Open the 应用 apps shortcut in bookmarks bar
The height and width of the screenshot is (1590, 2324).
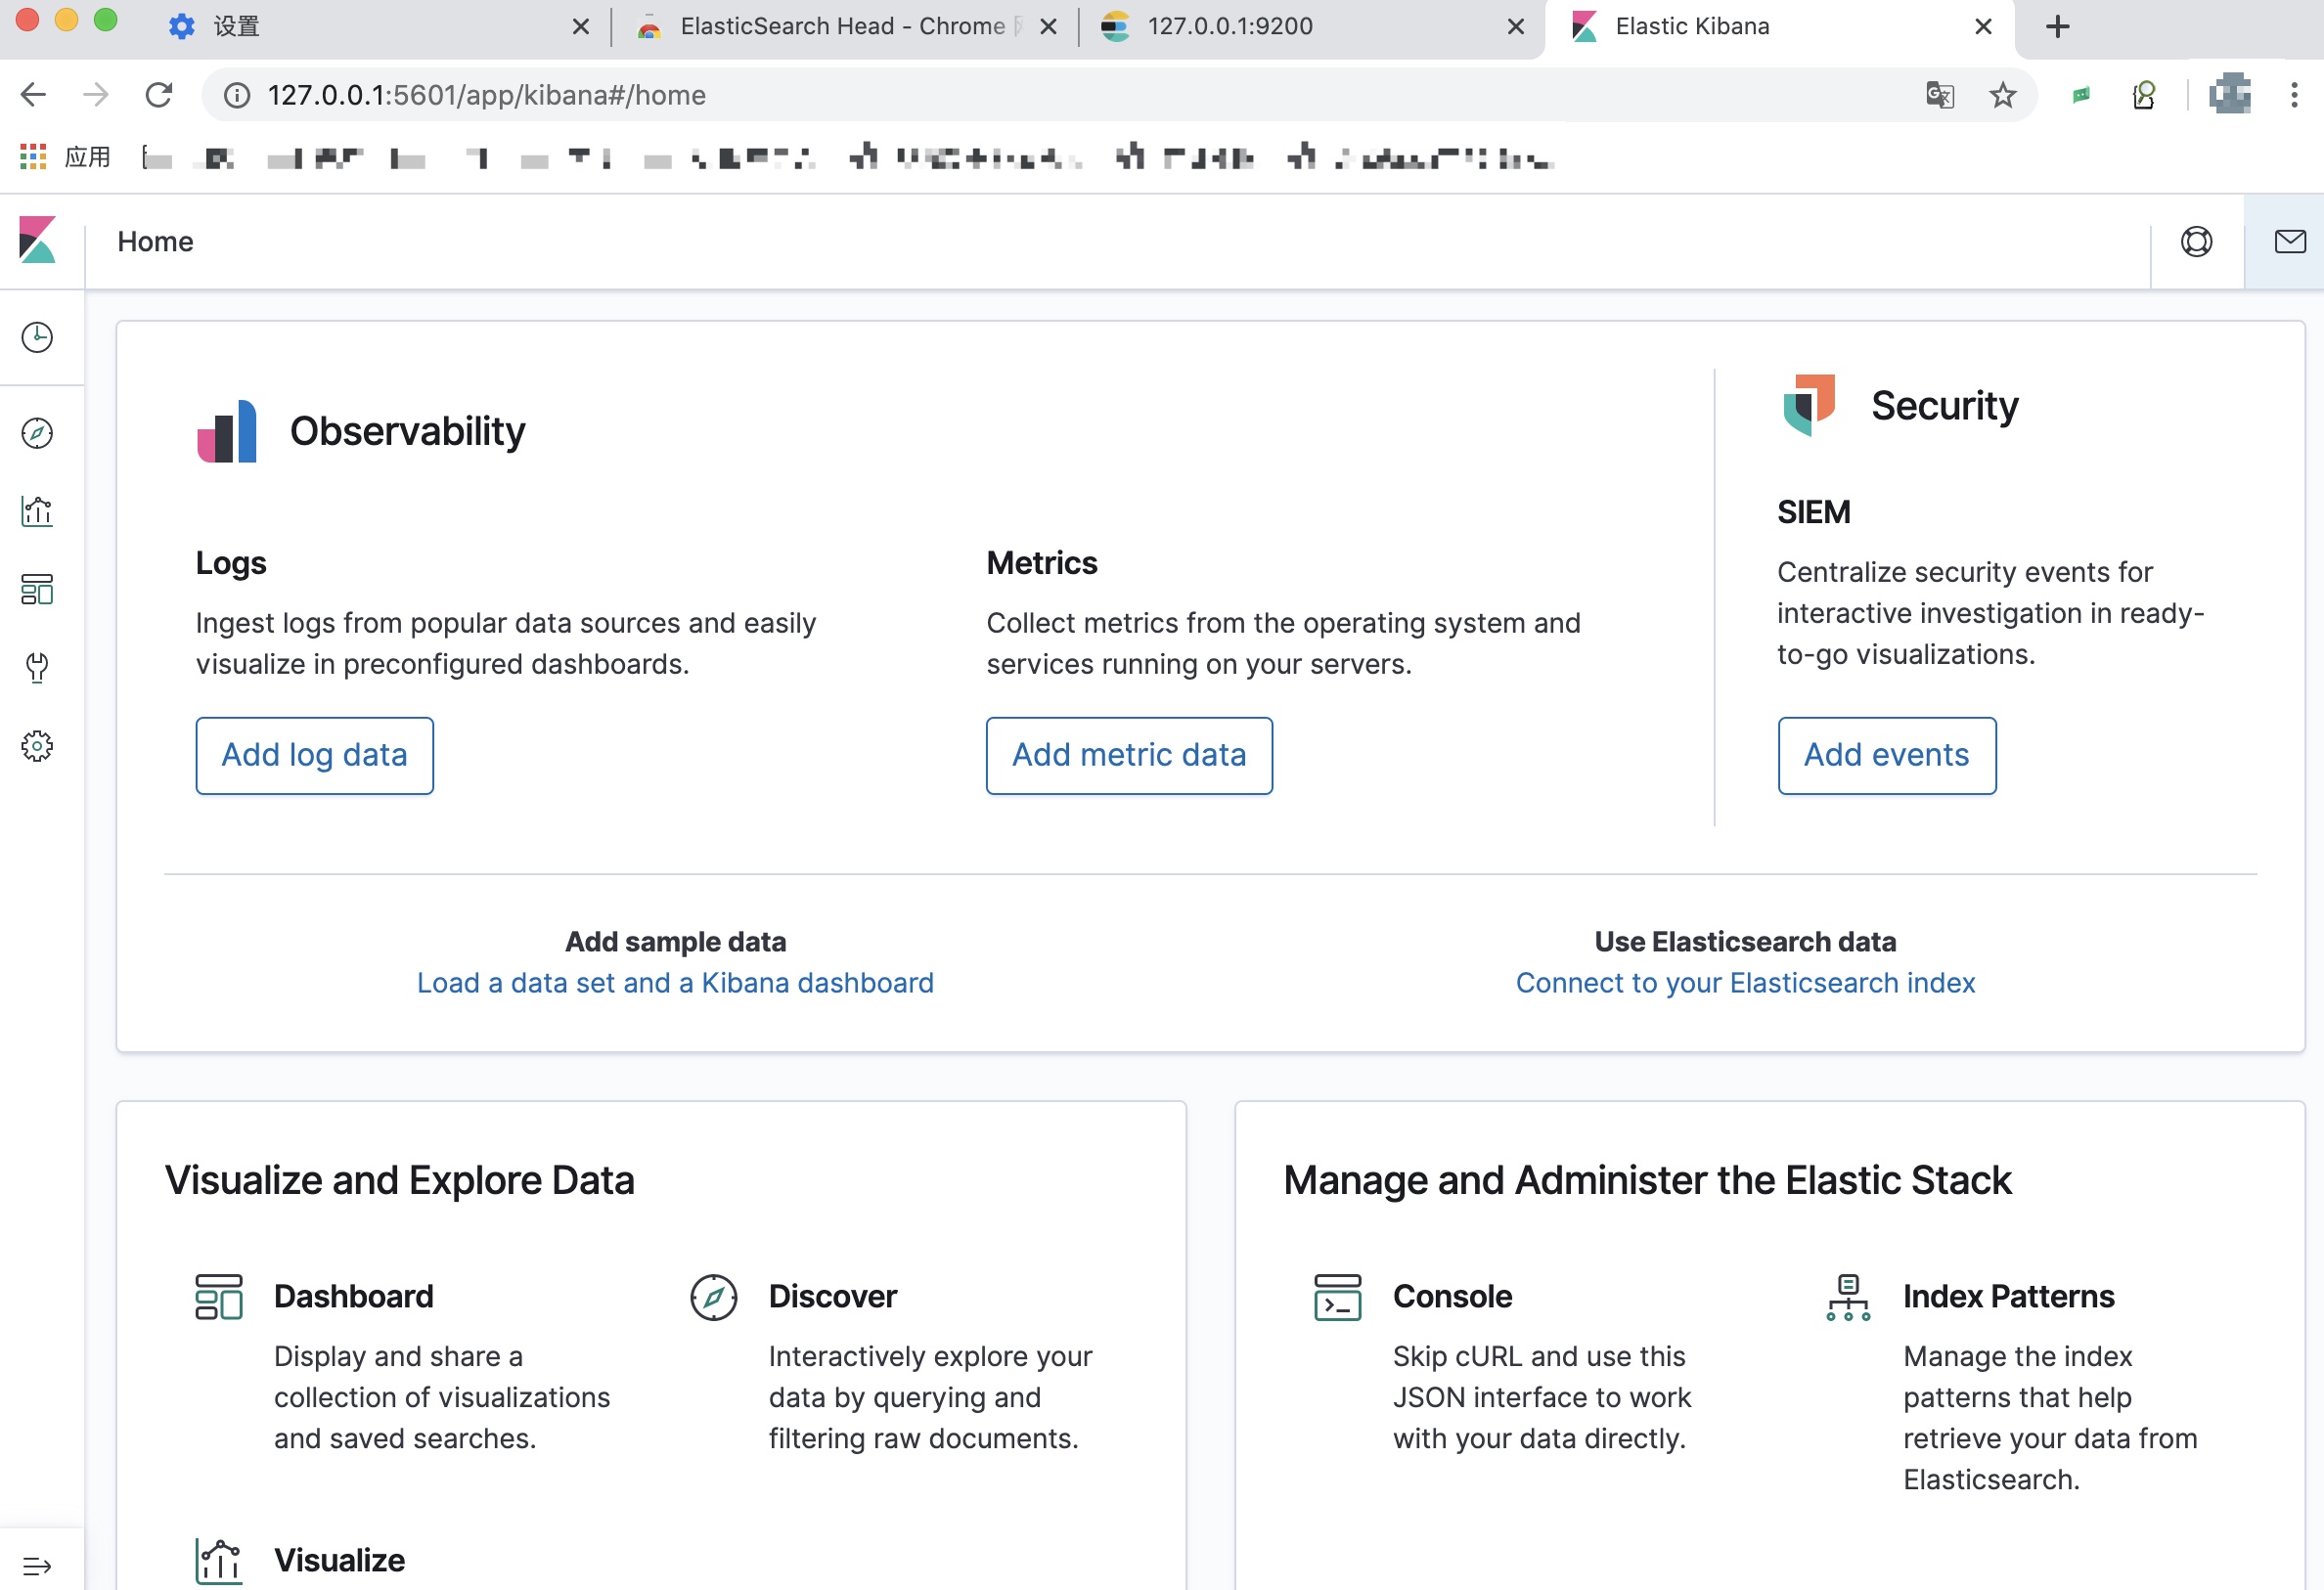(65, 157)
